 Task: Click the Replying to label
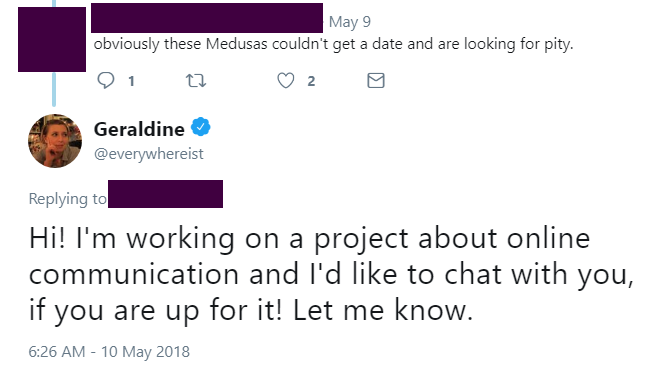pyautogui.click(x=67, y=199)
